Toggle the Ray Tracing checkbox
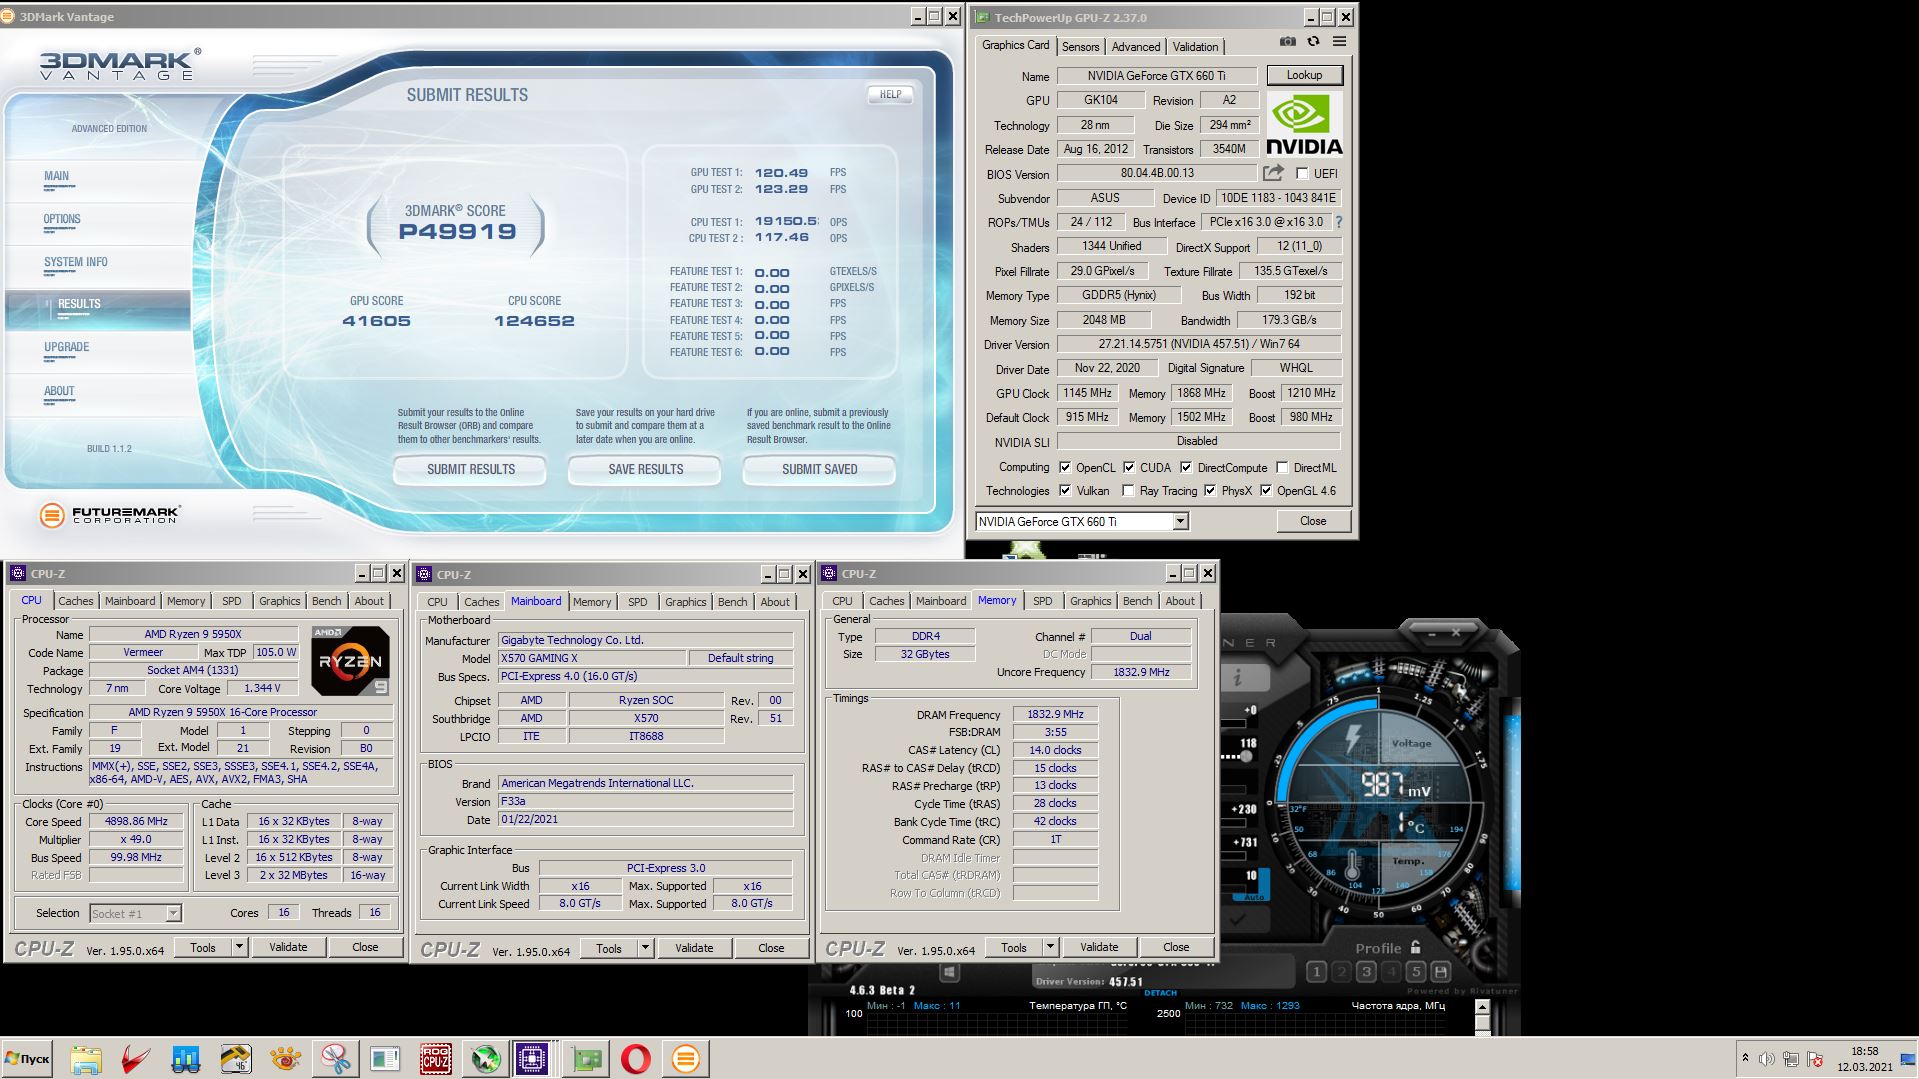 coord(1129,490)
